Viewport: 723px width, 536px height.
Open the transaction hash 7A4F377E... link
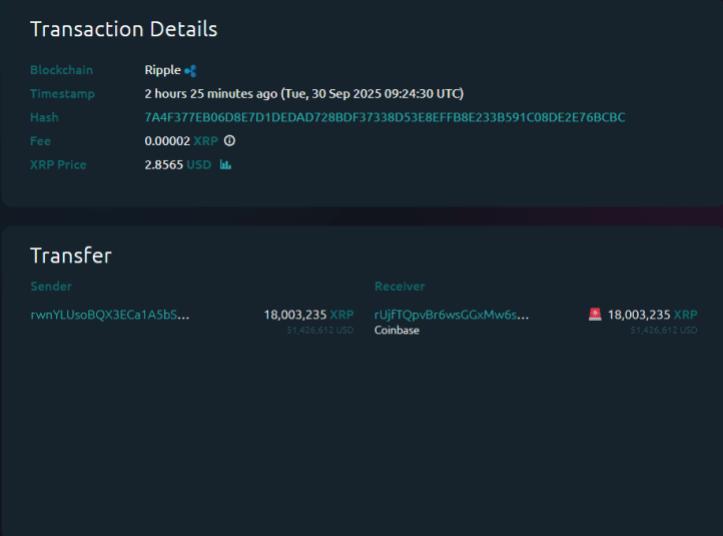click(x=384, y=117)
